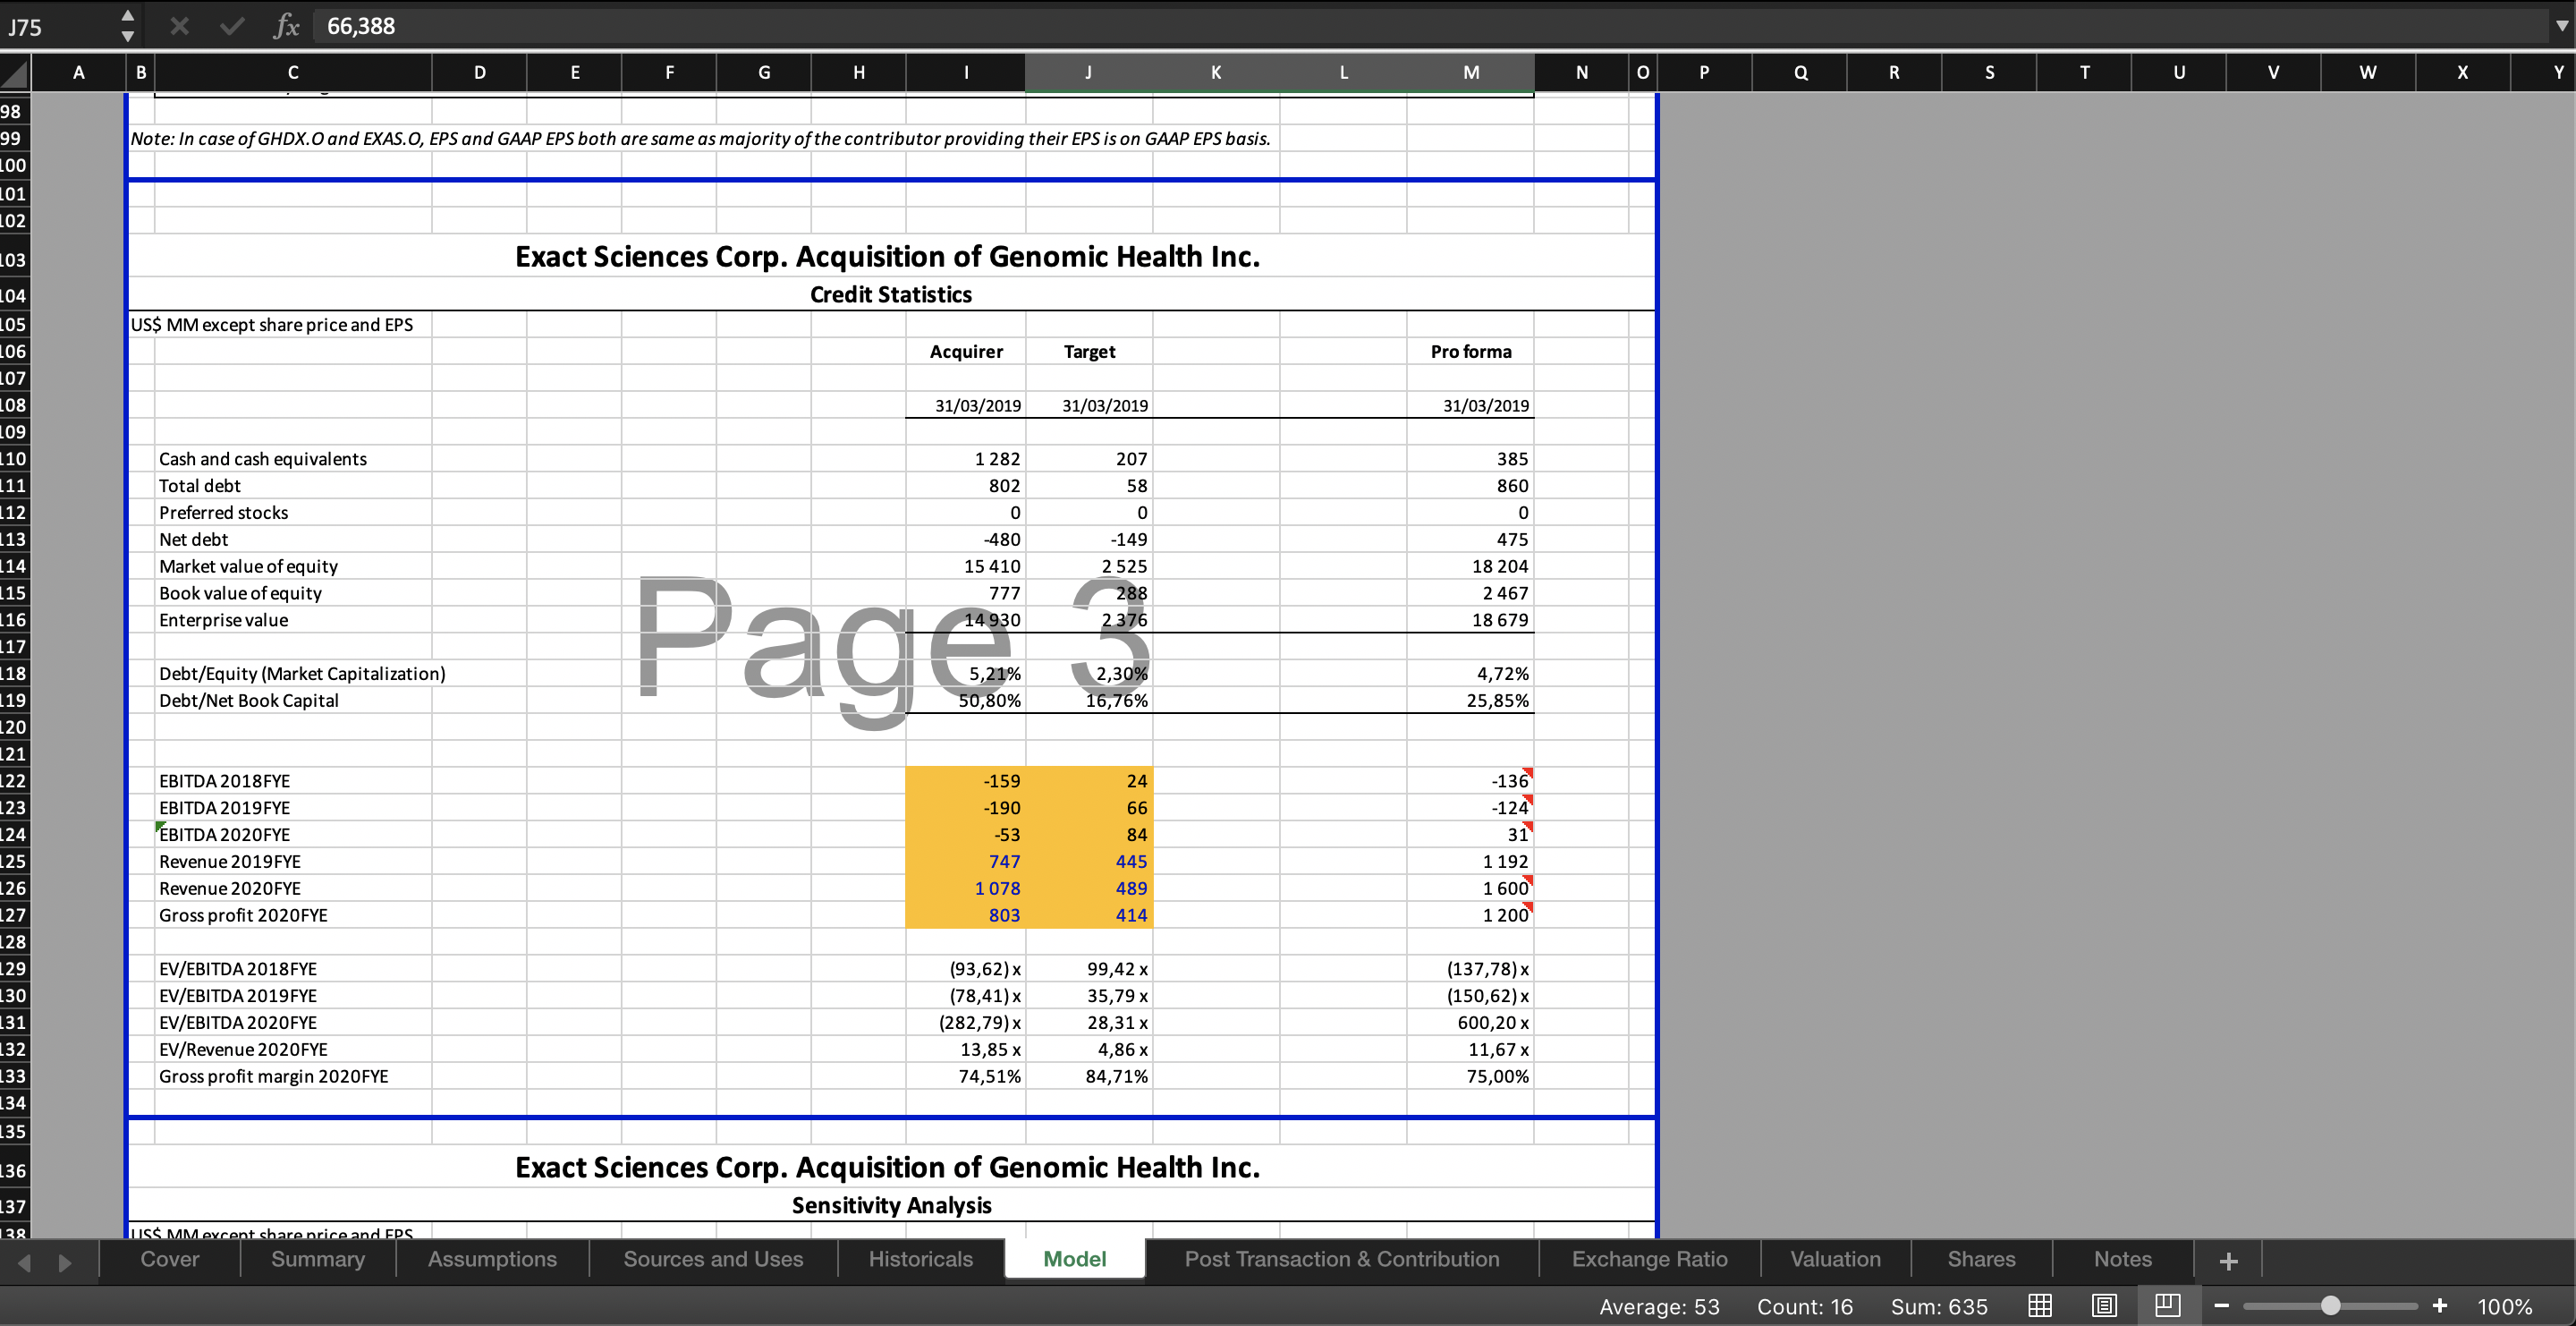Select pro forma Enterprise value 18 679
The image size is (2576, 1326).
point(1470,620)
